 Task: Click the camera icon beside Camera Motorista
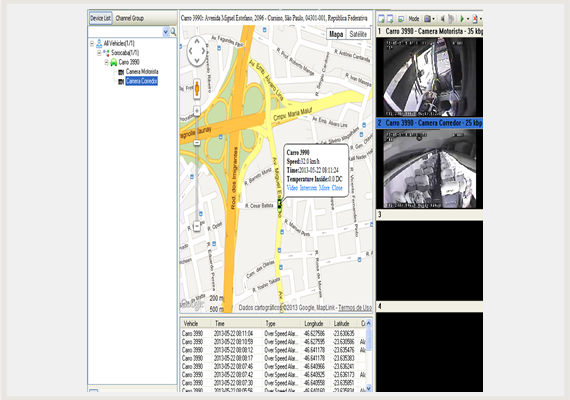(x=121, y=72)
